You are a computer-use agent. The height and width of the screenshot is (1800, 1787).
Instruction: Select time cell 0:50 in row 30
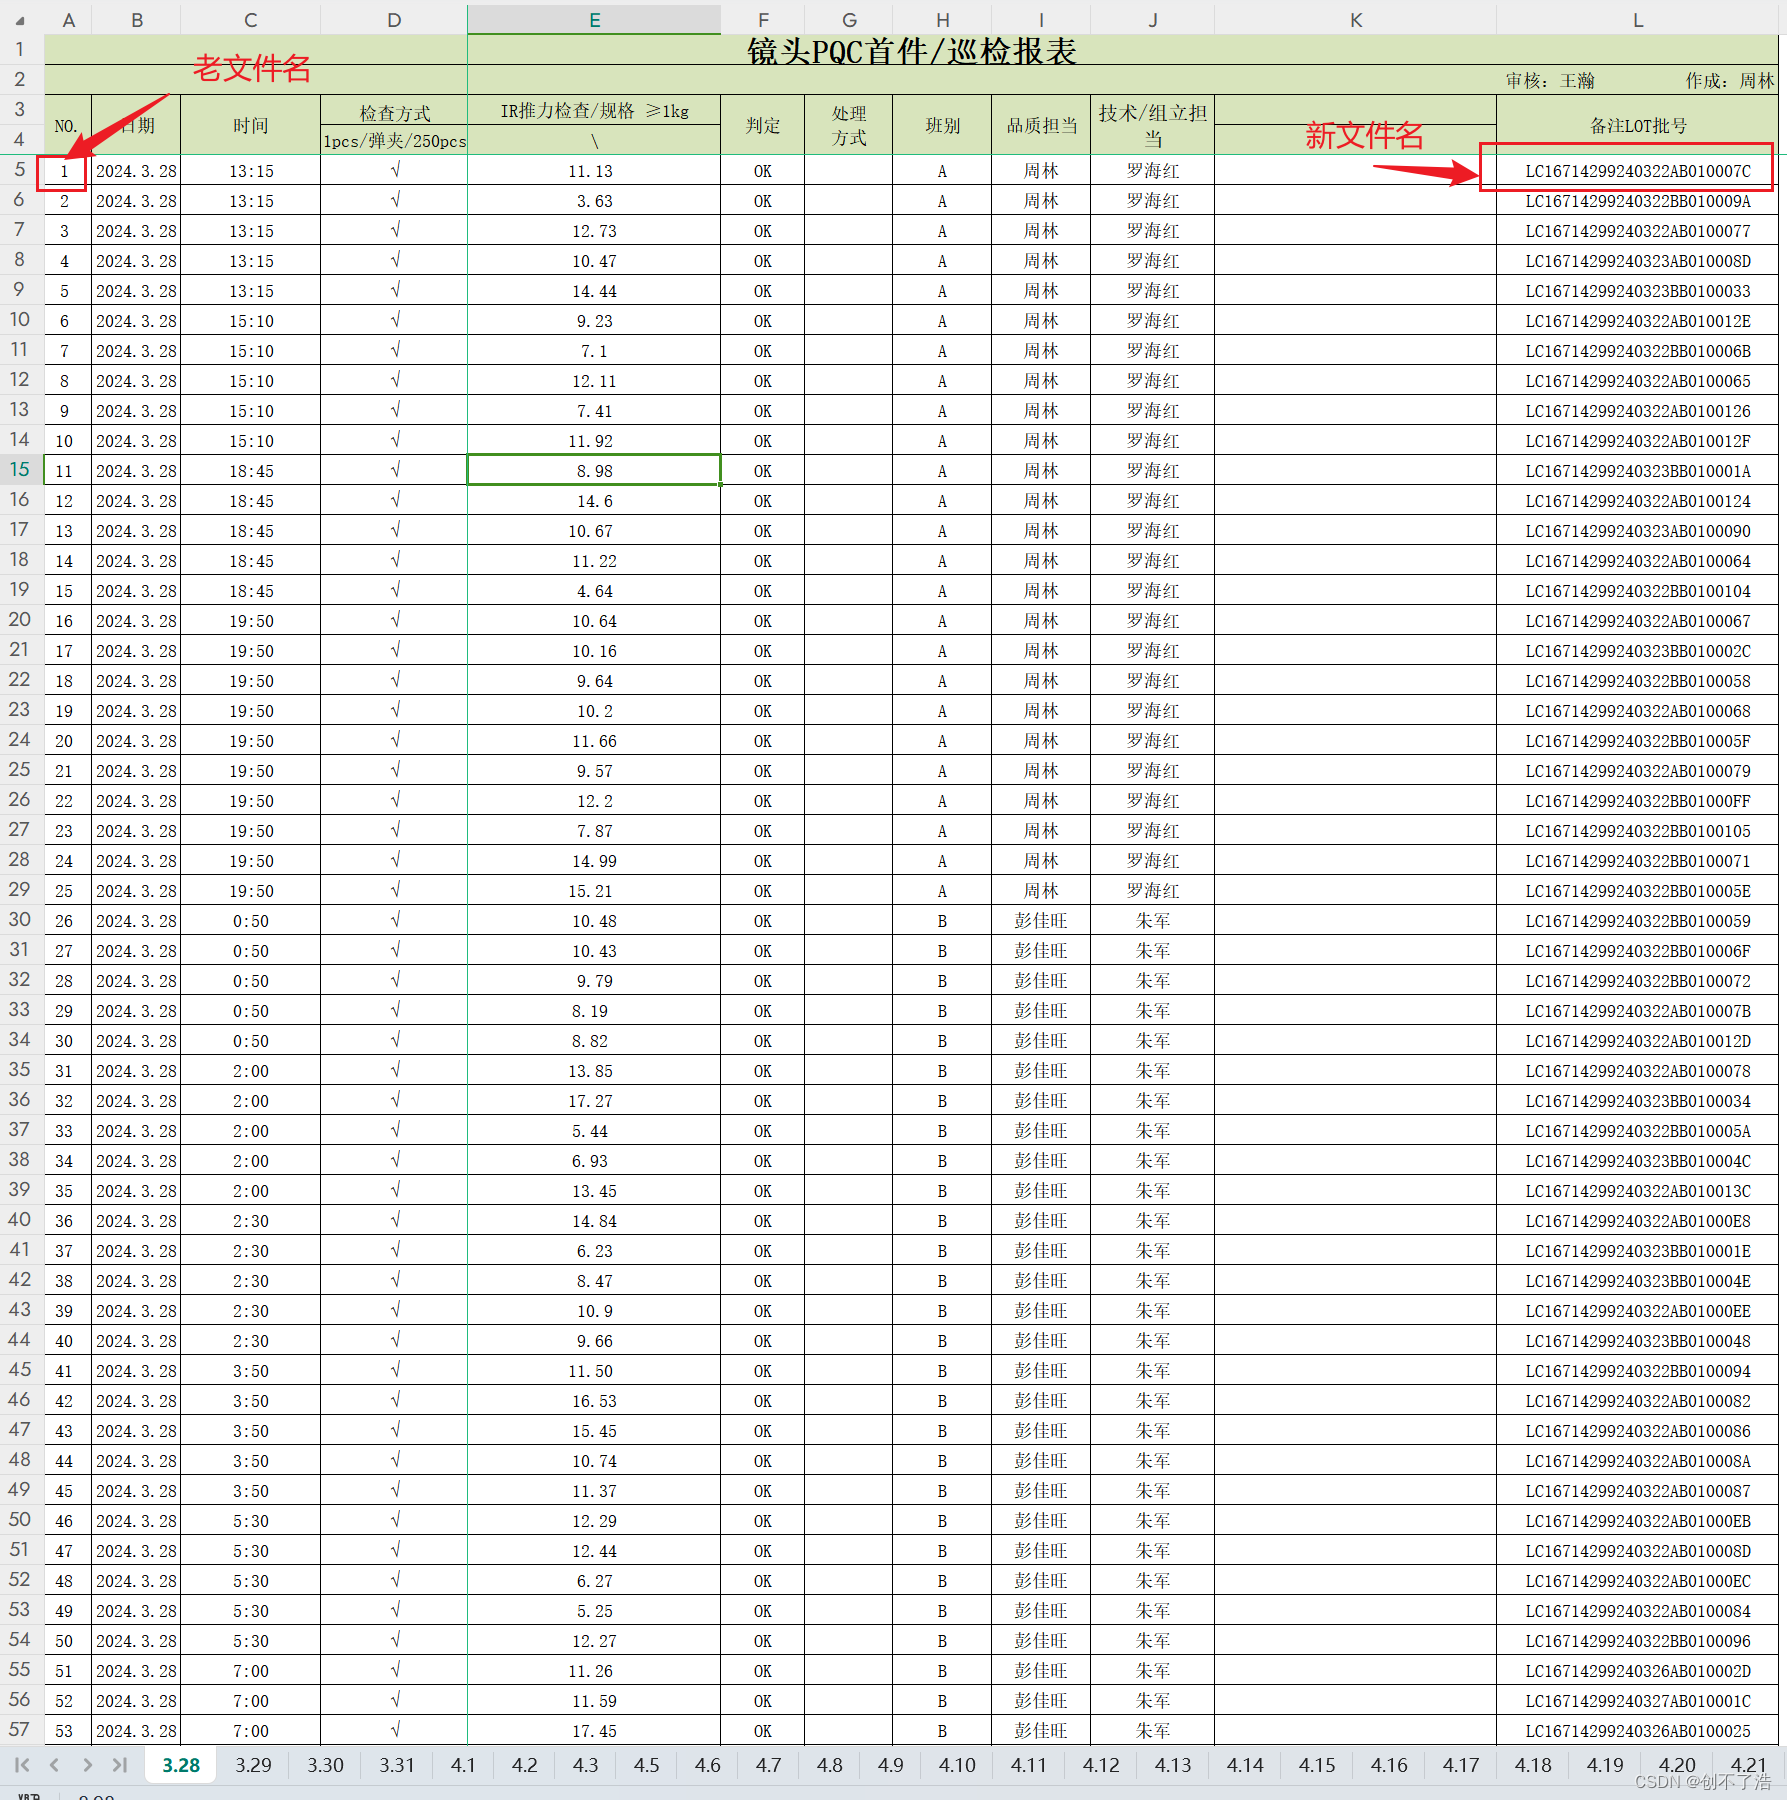(x=251, y=920)
